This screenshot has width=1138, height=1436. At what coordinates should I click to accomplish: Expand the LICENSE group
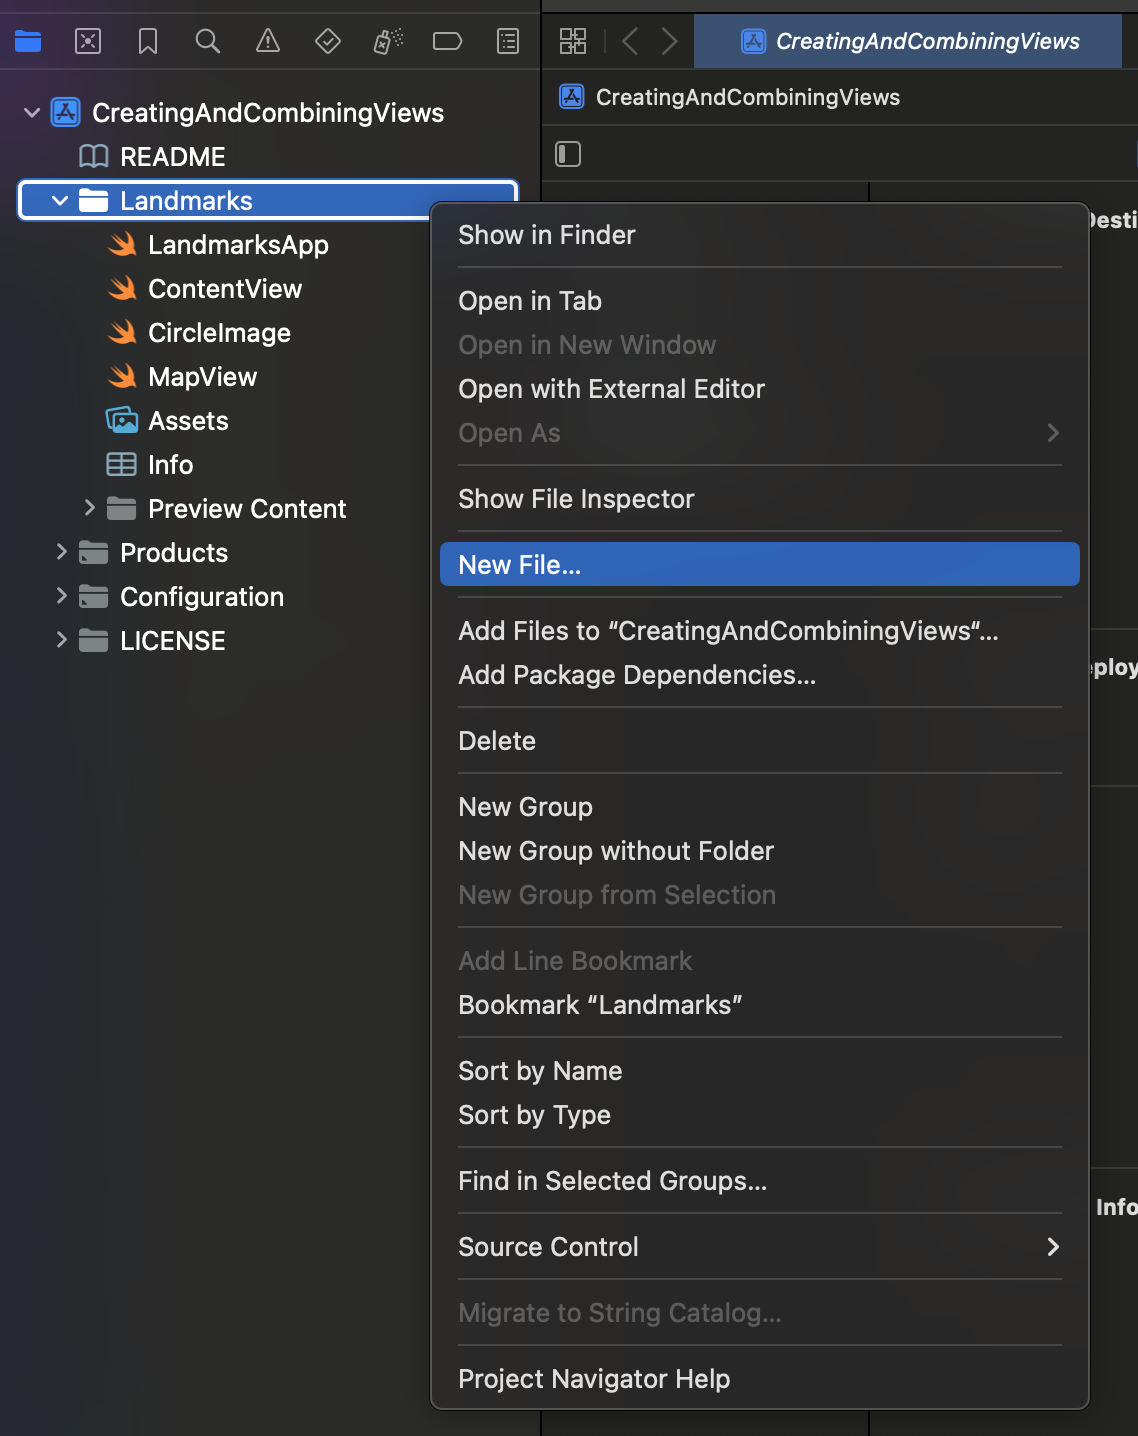[62, 640]
